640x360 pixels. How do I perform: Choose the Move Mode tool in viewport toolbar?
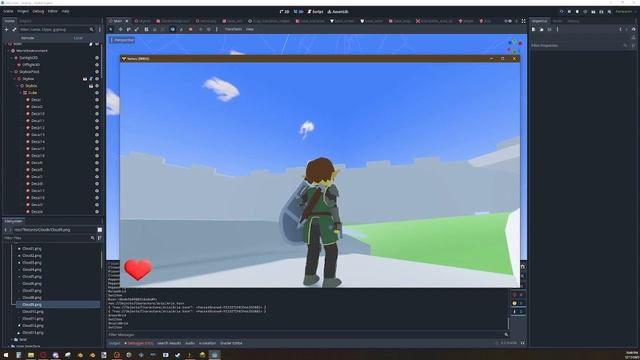tap(120, 29)
